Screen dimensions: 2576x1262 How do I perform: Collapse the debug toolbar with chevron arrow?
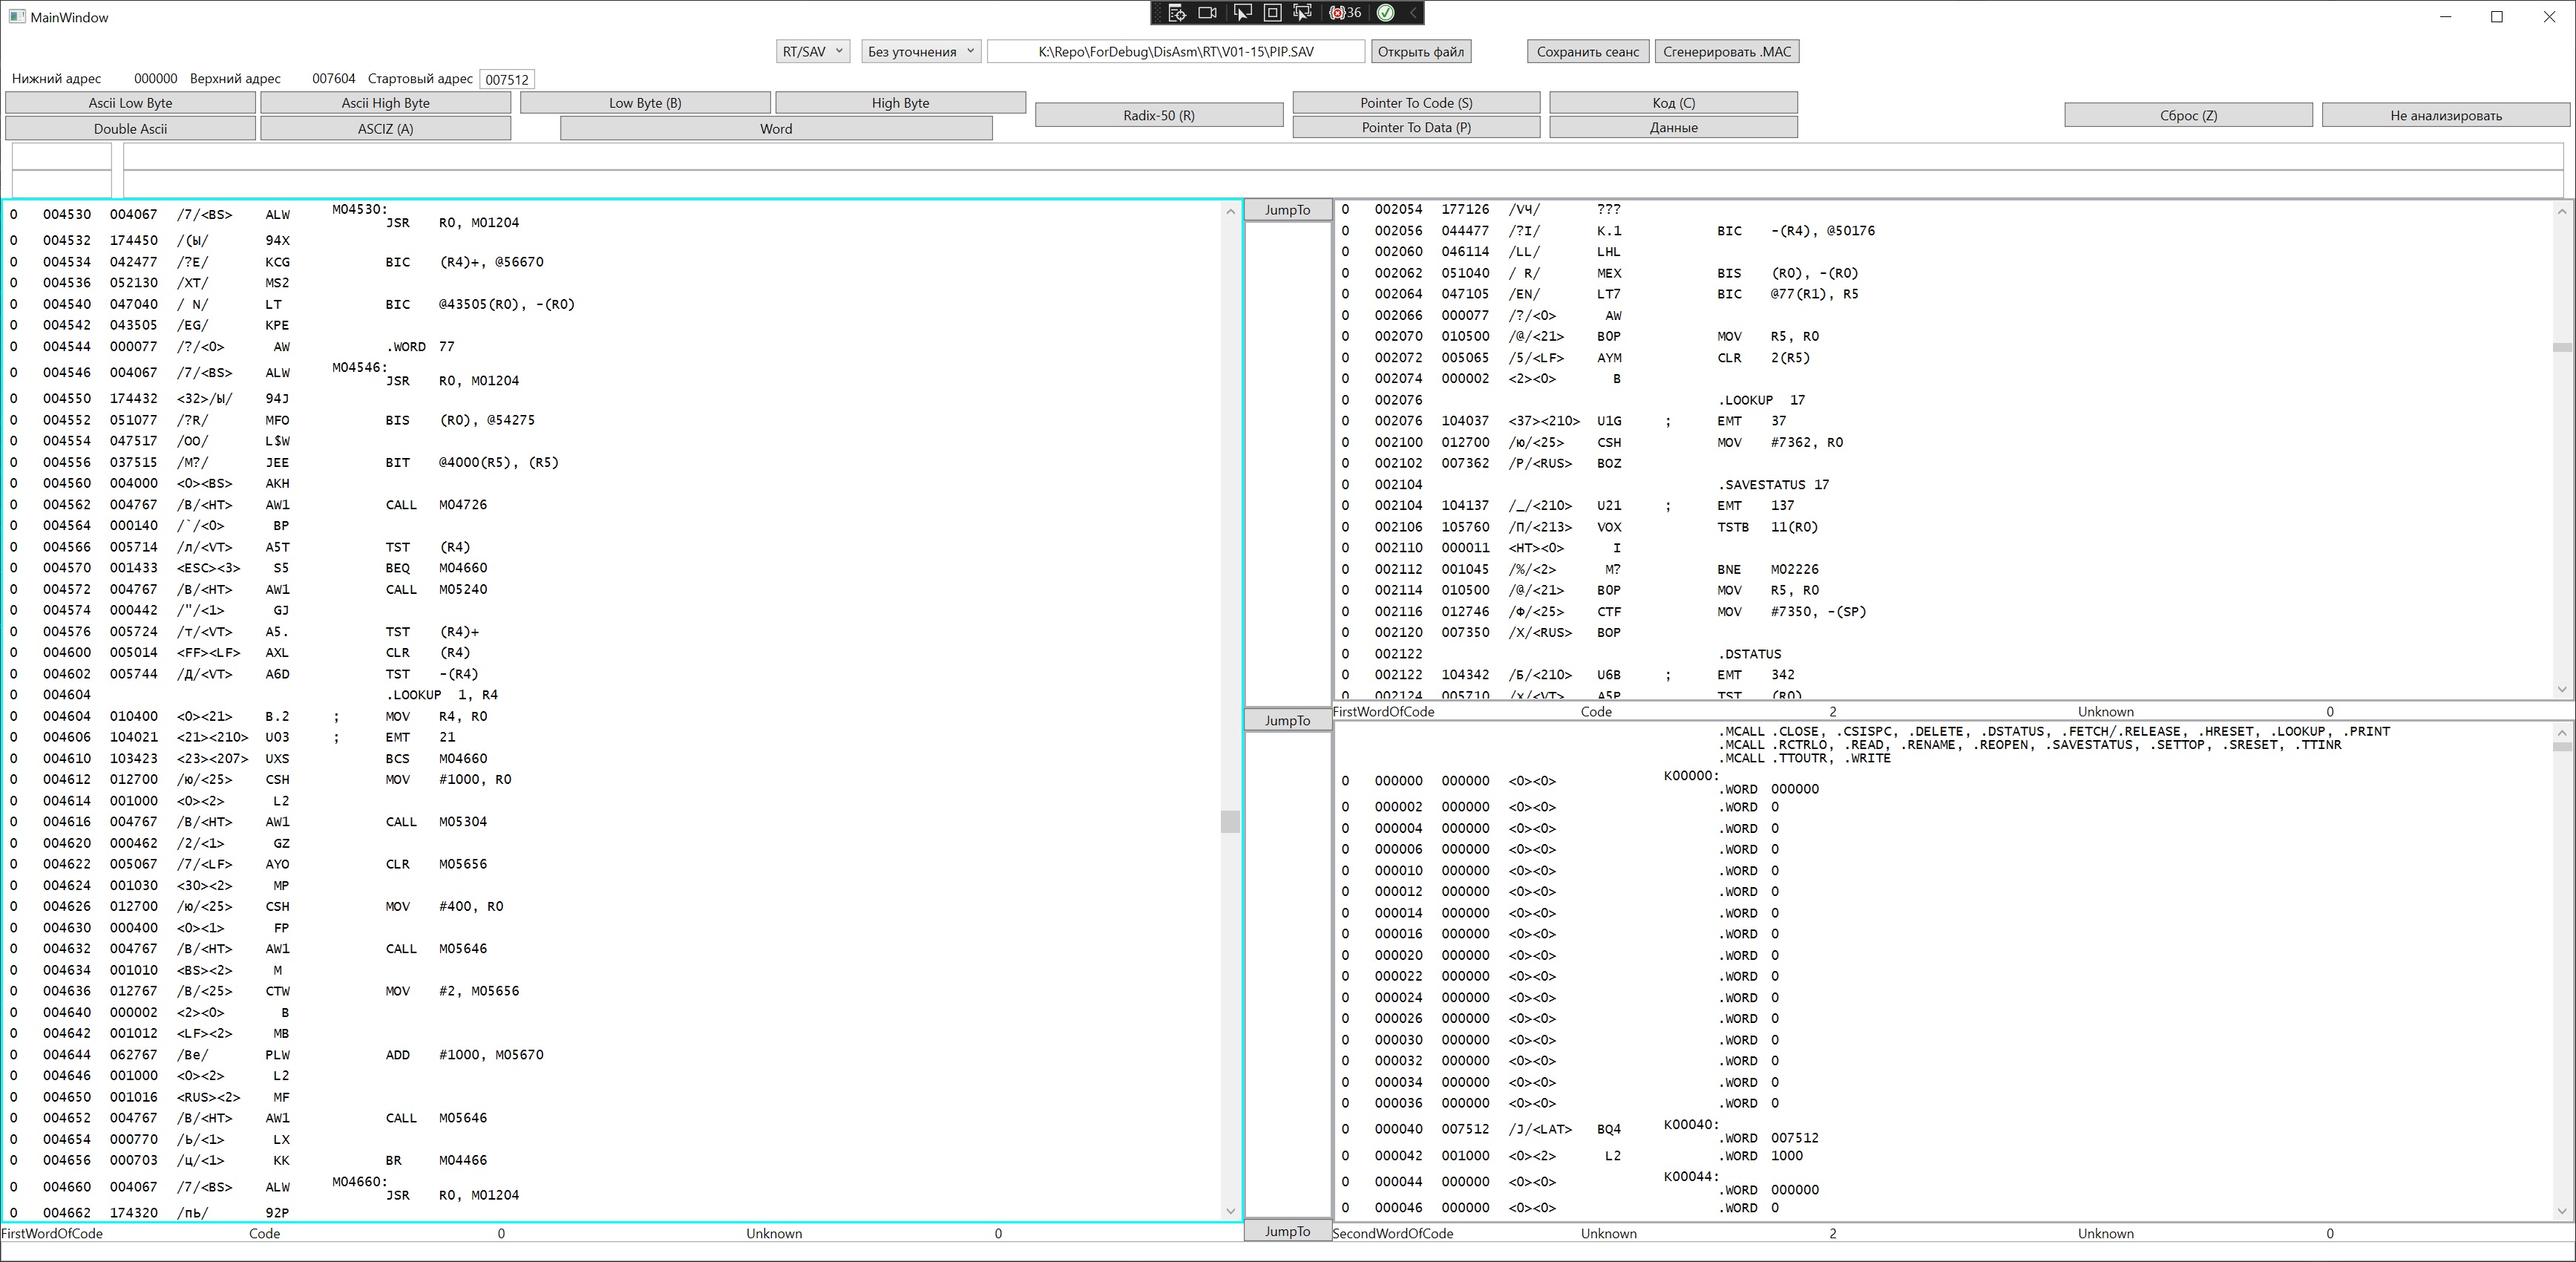coord(1412,13)
